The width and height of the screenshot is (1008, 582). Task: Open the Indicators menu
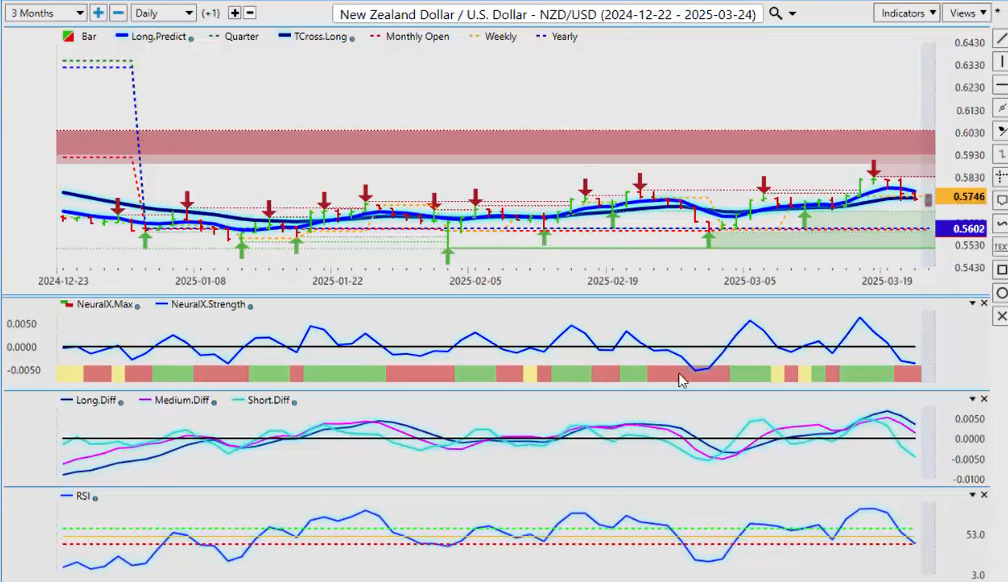[906, 13]
